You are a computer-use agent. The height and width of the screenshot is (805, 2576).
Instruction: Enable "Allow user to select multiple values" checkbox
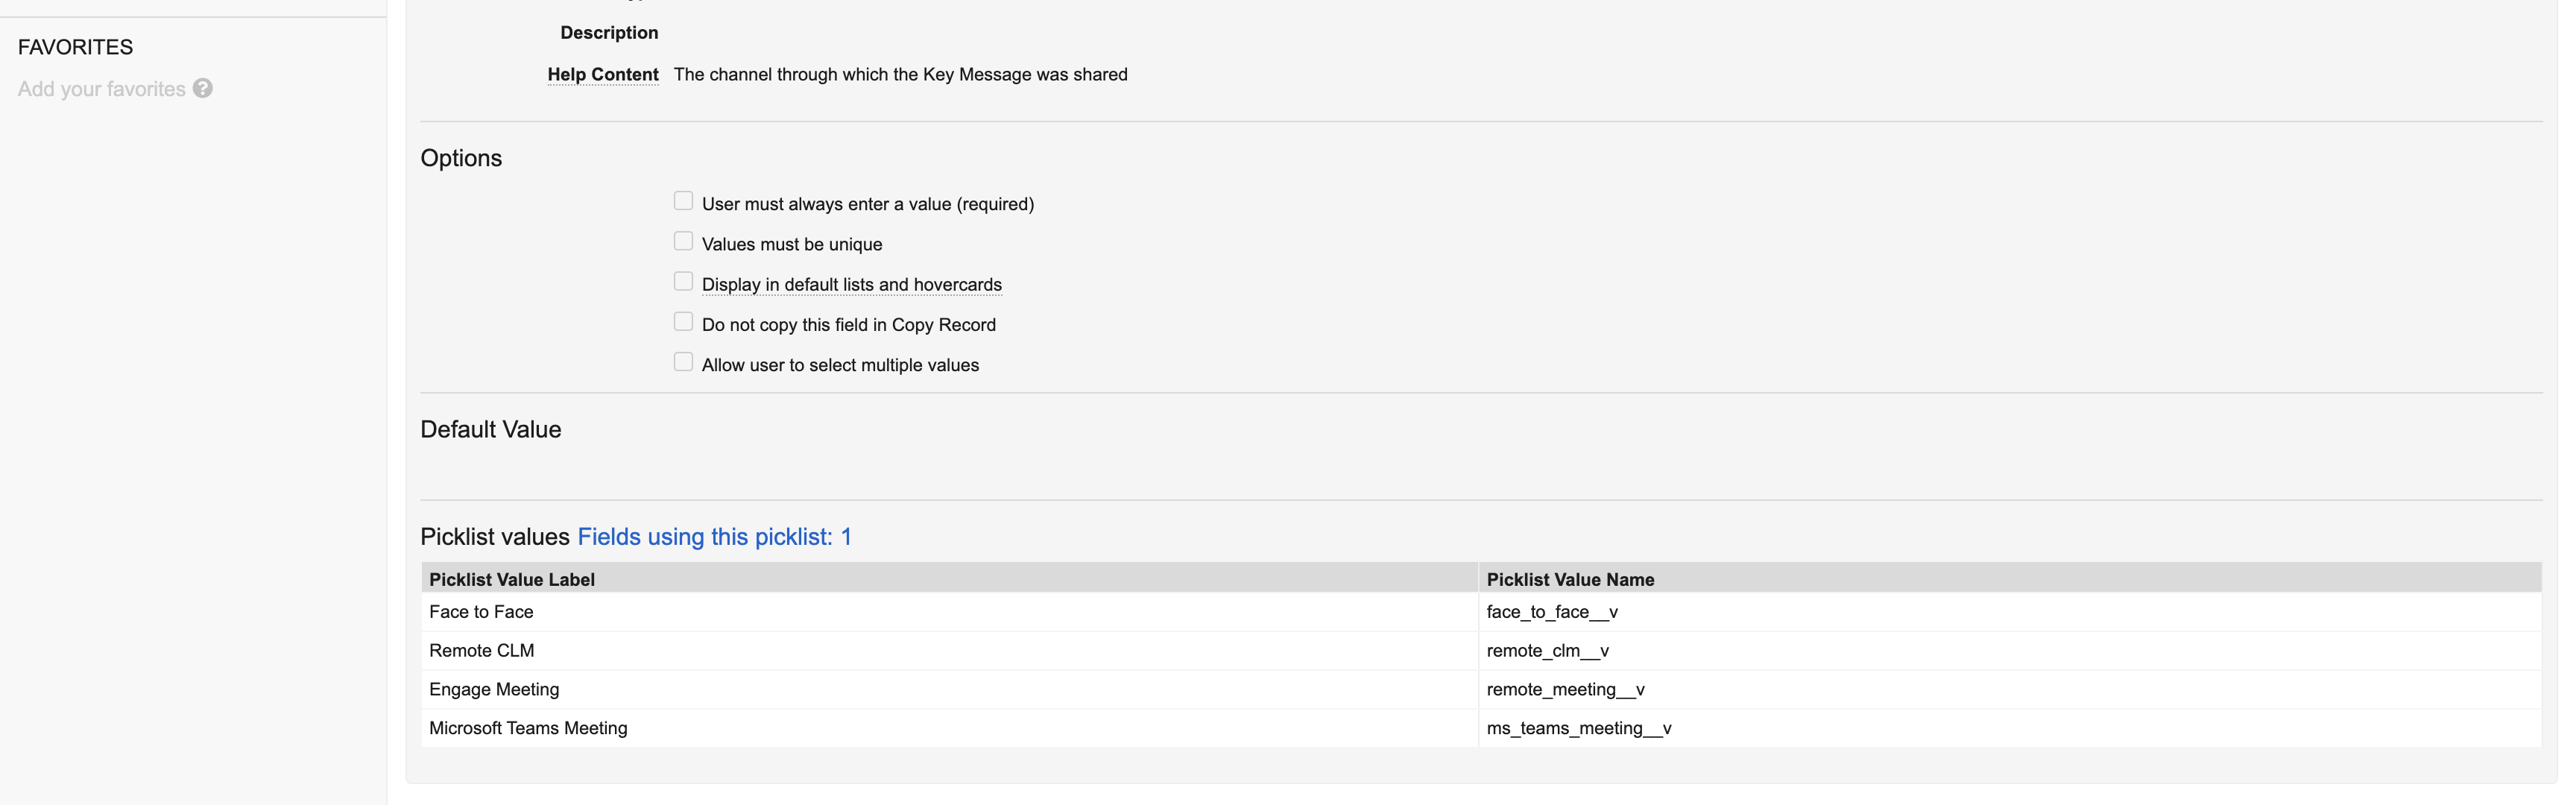683,362
